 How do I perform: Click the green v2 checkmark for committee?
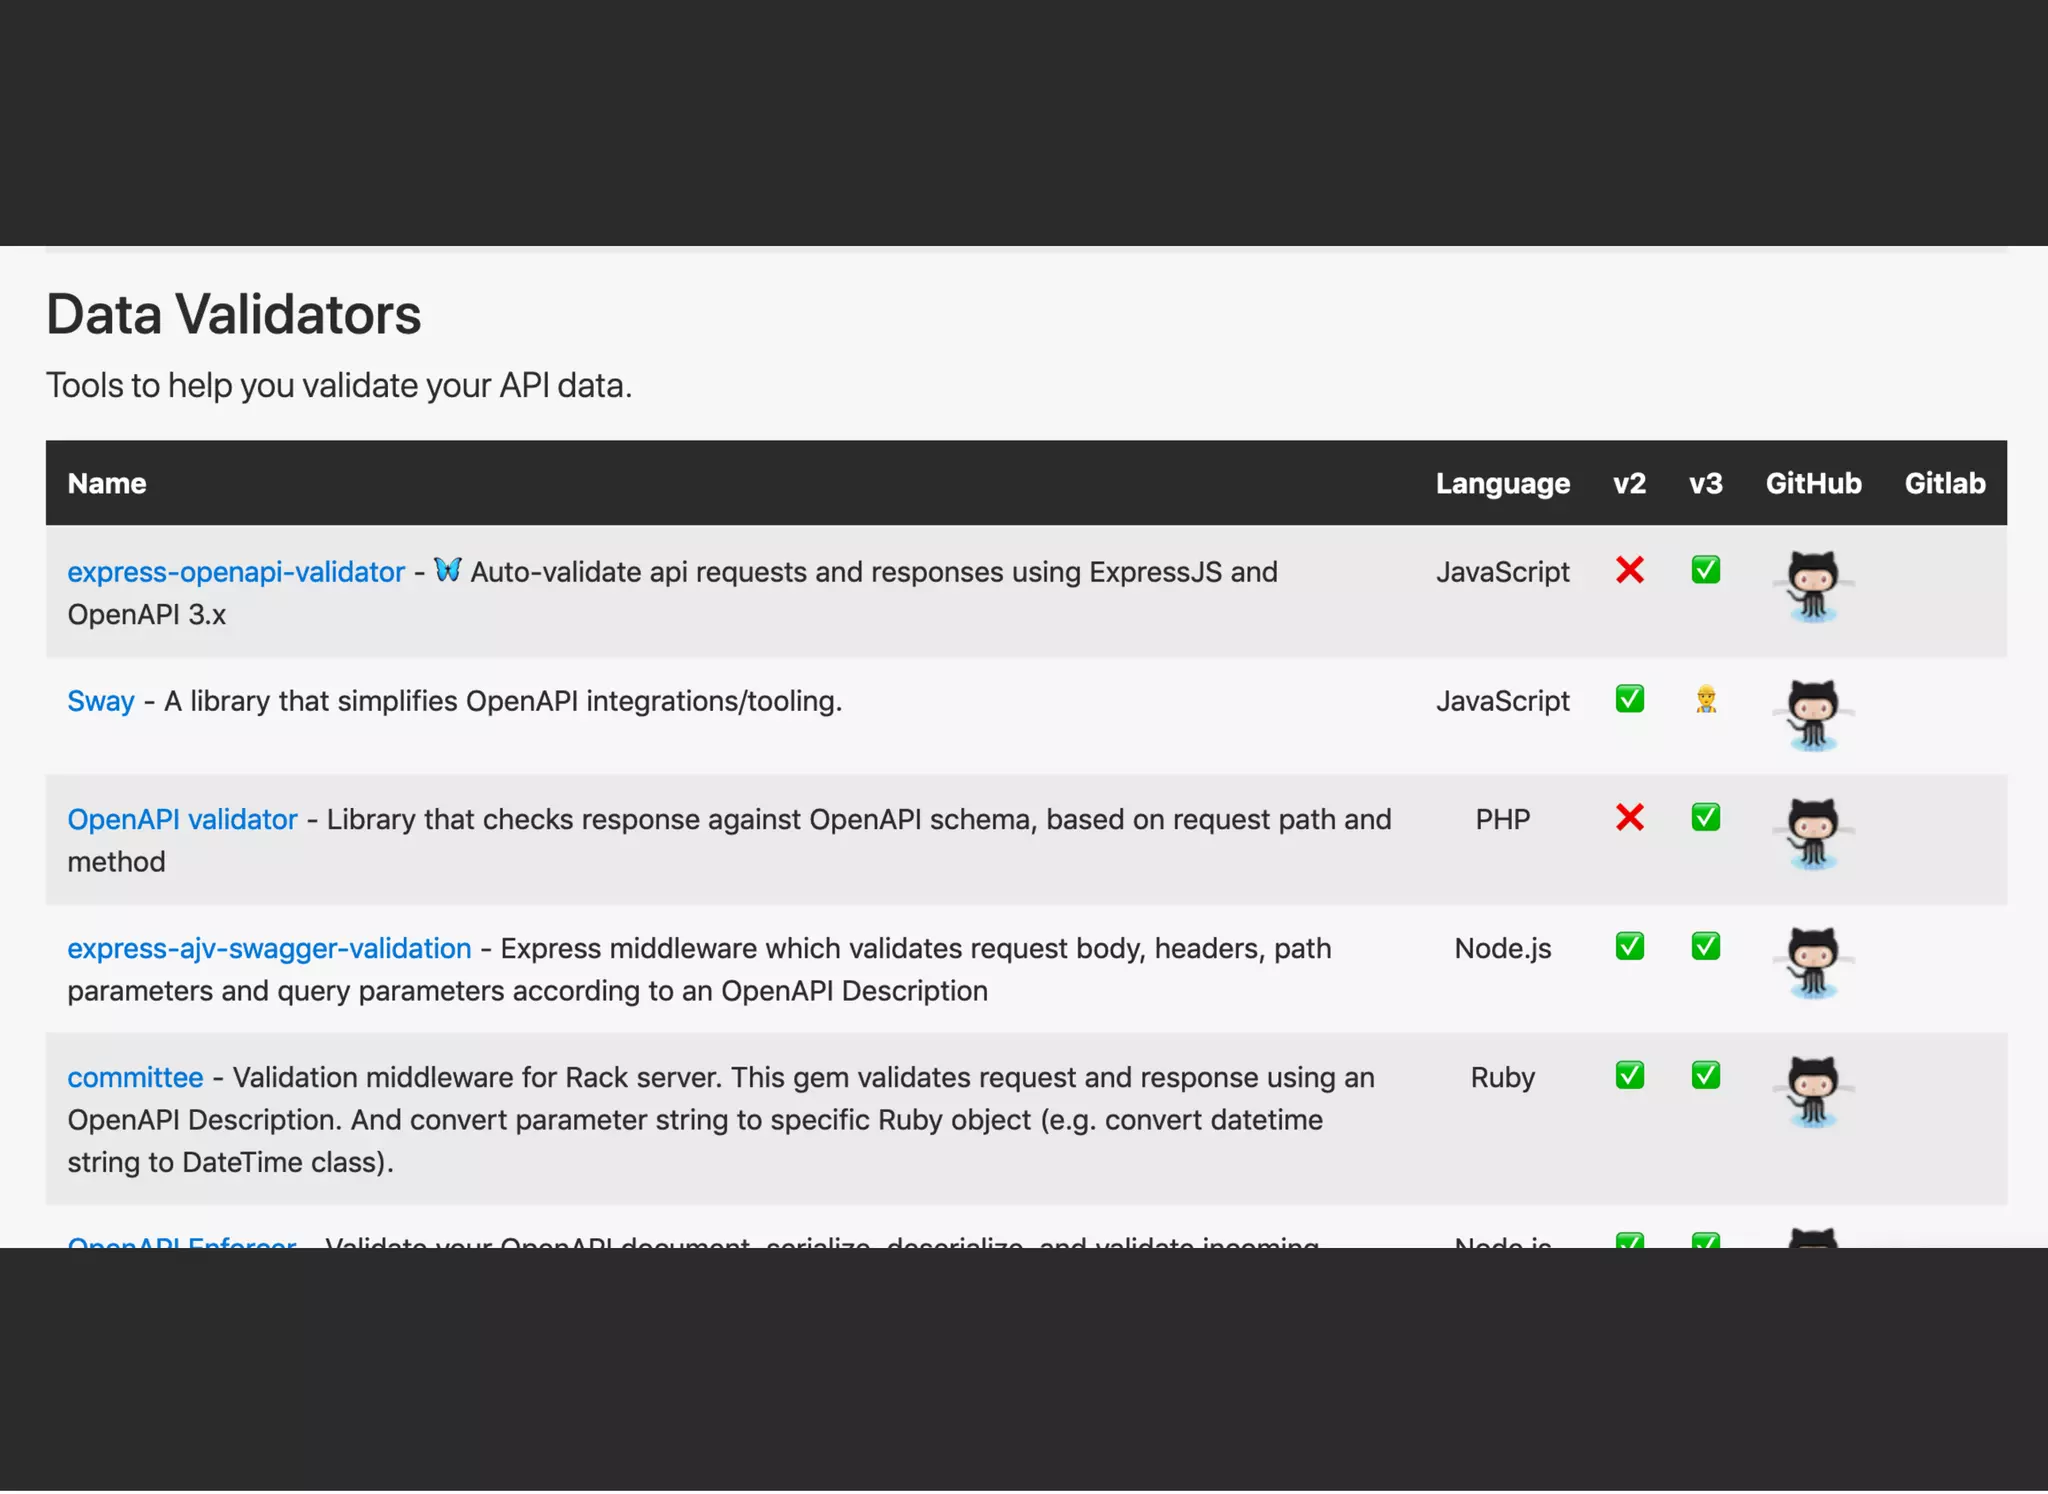pos(1629,1076)
